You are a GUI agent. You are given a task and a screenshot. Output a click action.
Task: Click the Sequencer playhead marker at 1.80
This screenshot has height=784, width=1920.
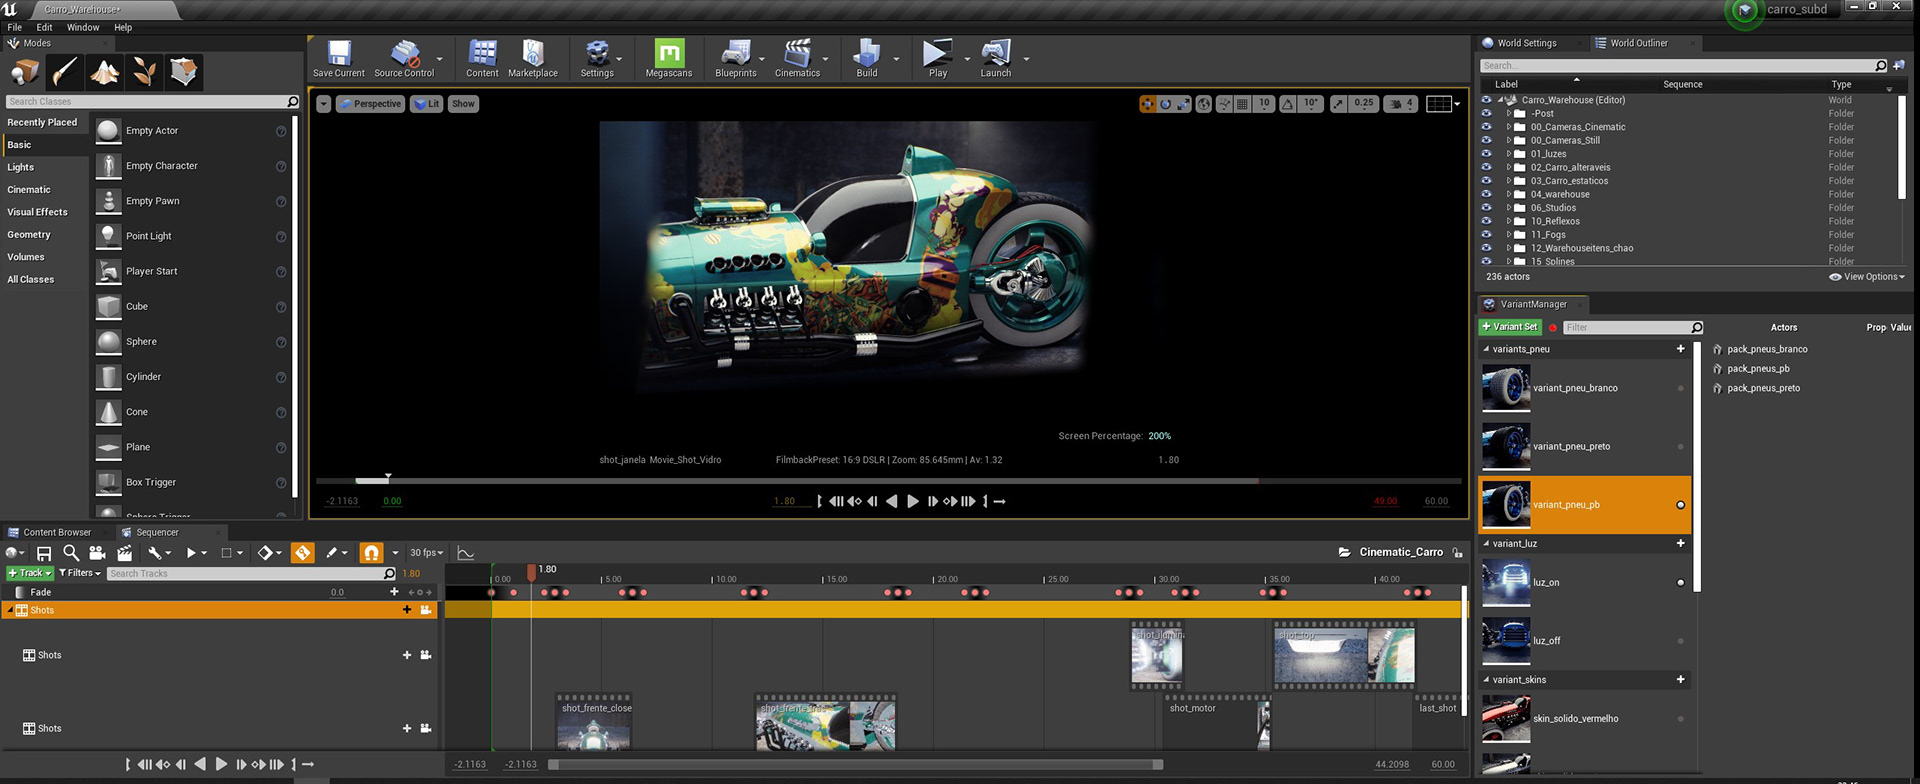[531, 572]
